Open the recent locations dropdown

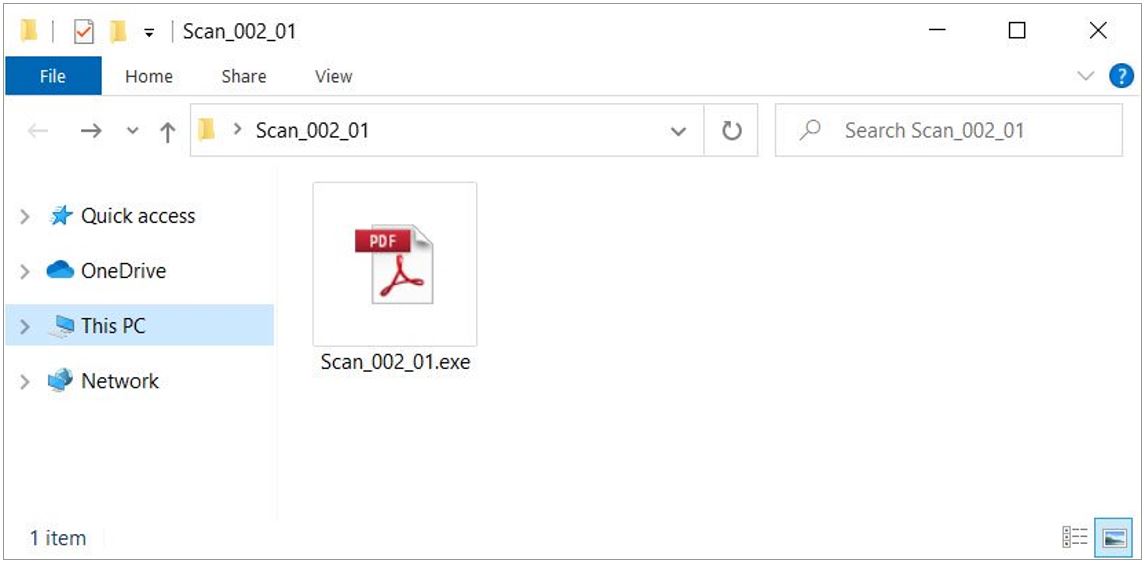(132, 131)
